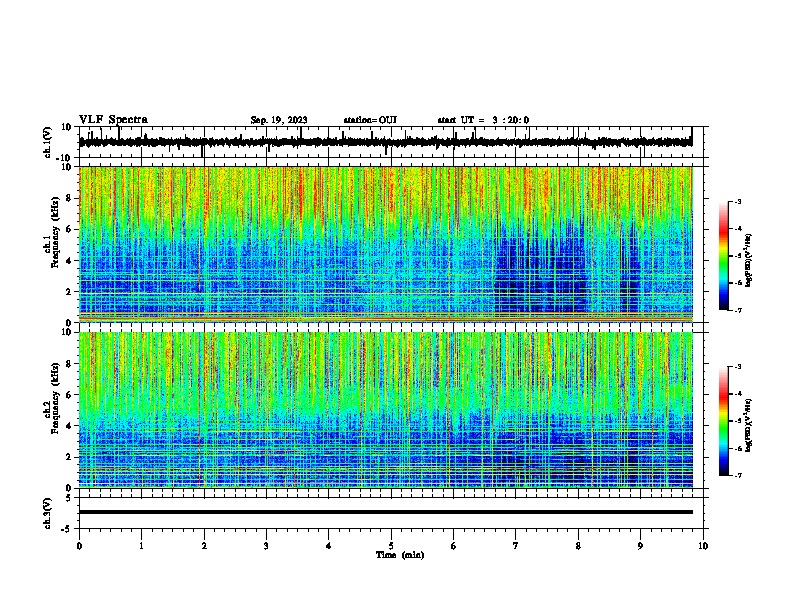Image resolution: width=792 pixels, height=612 pixels.
Task: Click the 'ch.3(V)' axis label
Action: click(48, 513)
